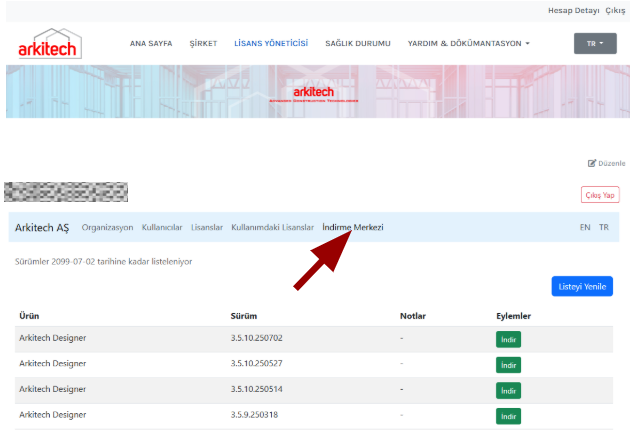Click the Ürün column header
631x431 pixels.
(29, 316)
